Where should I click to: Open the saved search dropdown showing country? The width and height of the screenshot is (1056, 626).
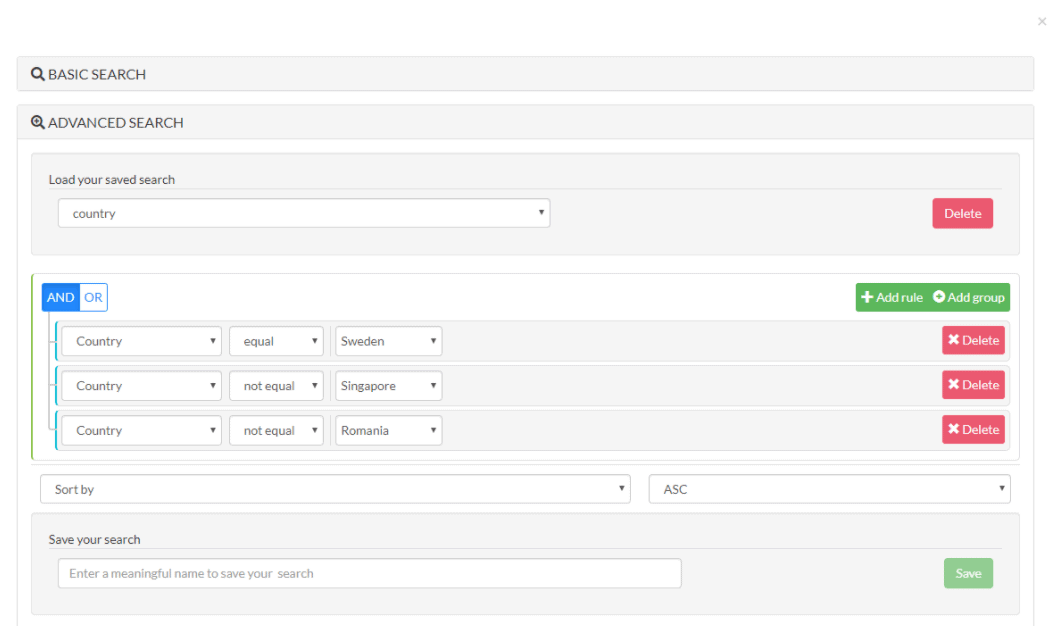[x=304, y=213]
